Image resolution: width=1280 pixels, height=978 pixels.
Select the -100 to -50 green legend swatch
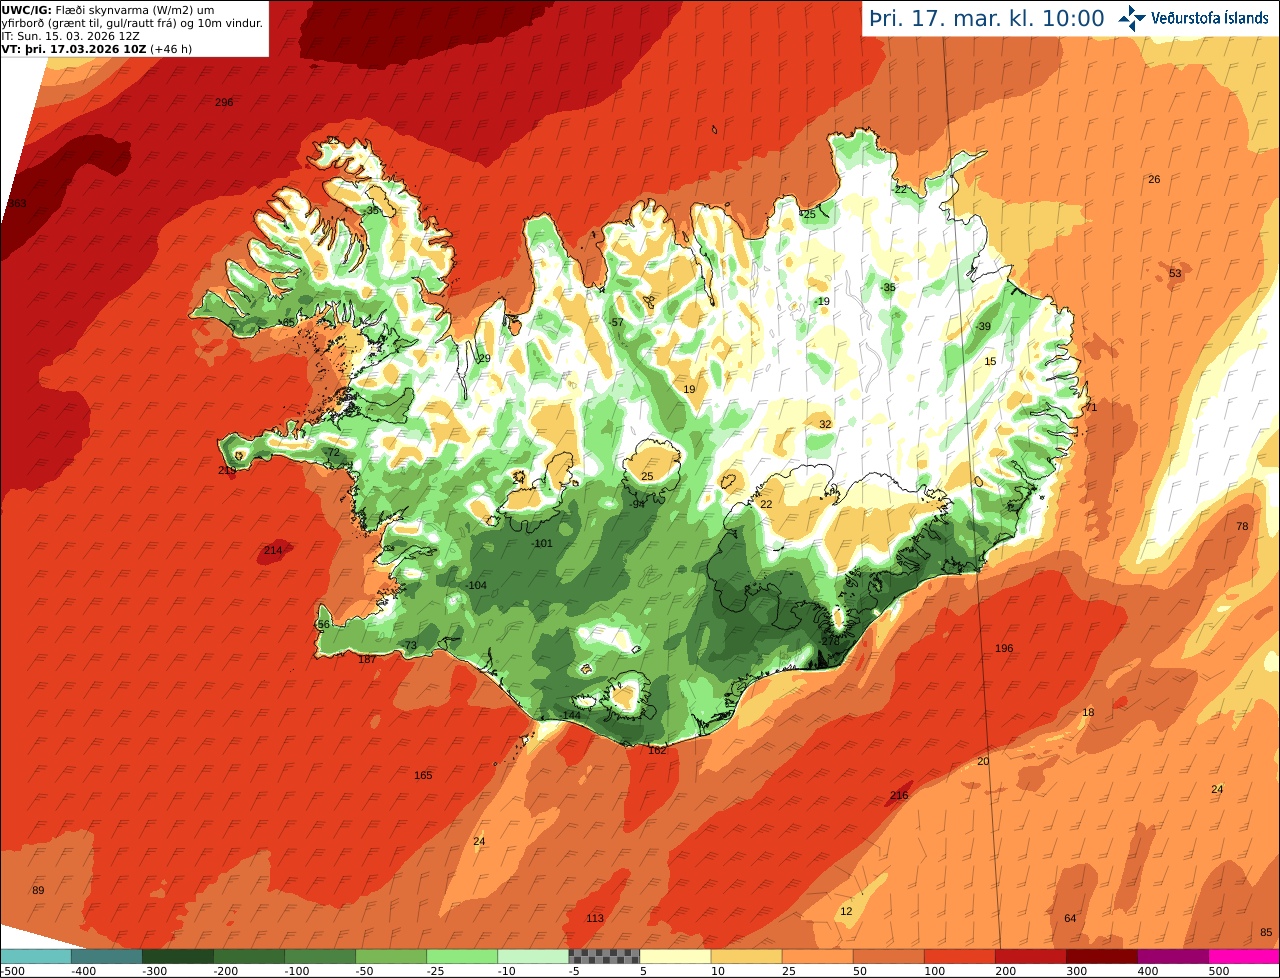pos(319,956)
